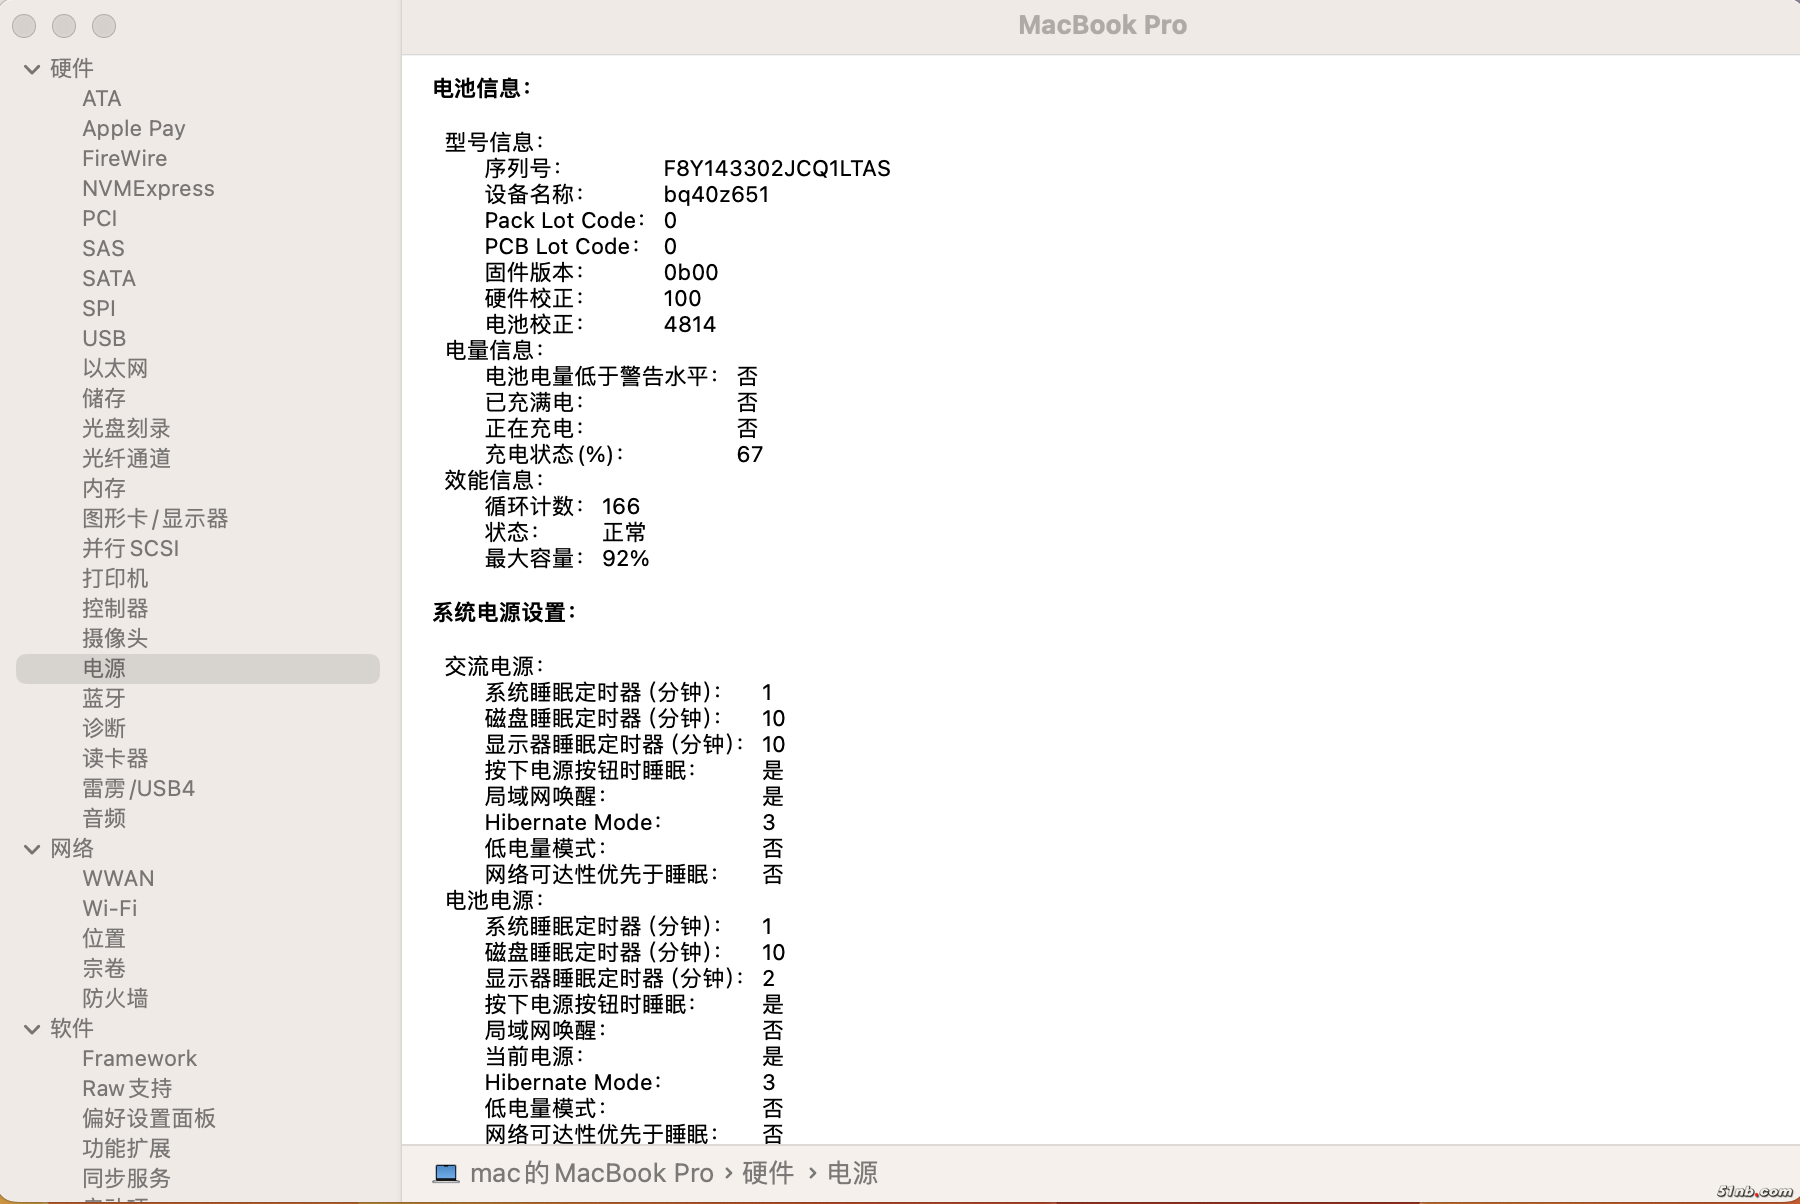Click the 状态 value 正常
Screen dimensions: 1800x1204
pos(625,532)
